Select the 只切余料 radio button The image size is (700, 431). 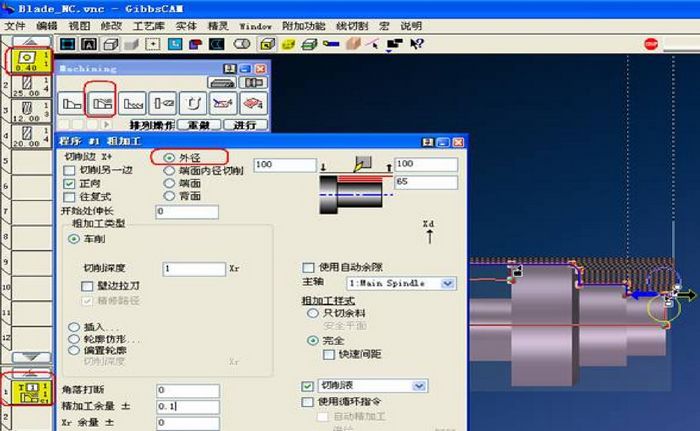click(x=313, y=314)
